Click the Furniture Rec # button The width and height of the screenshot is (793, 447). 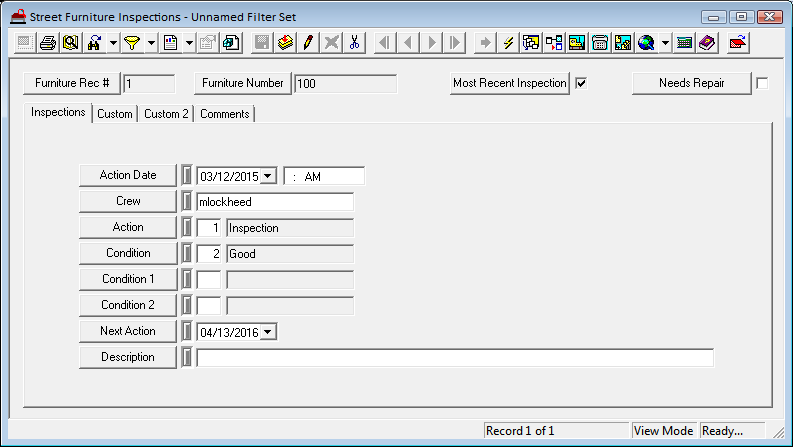tap(72, 83)
